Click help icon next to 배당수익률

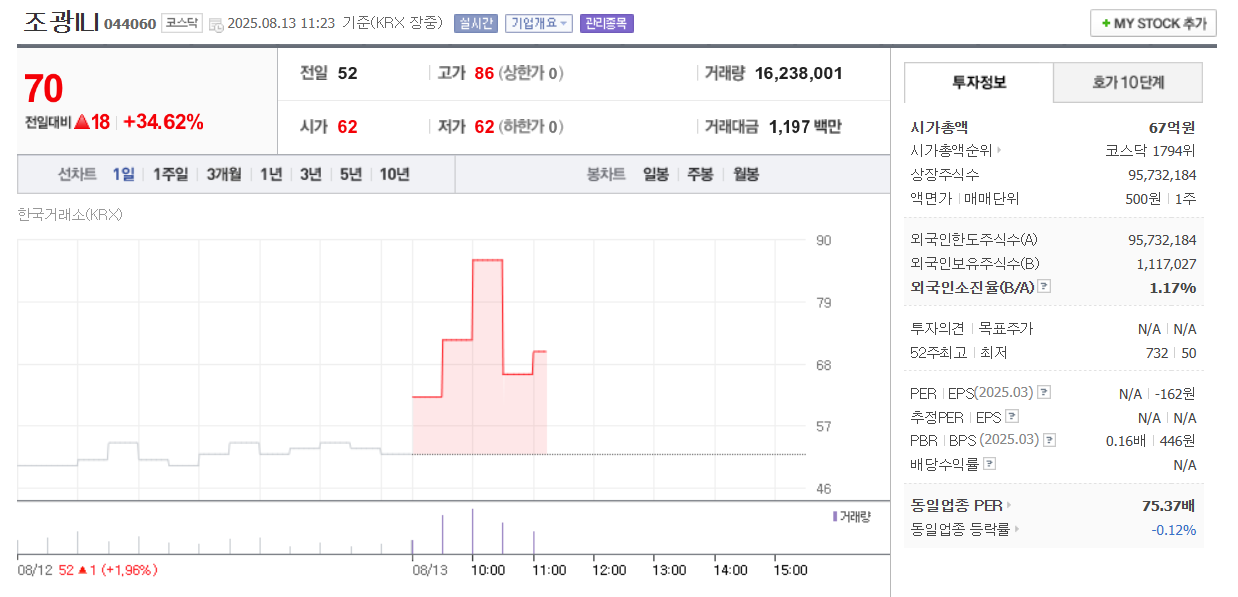click(989, 464)
